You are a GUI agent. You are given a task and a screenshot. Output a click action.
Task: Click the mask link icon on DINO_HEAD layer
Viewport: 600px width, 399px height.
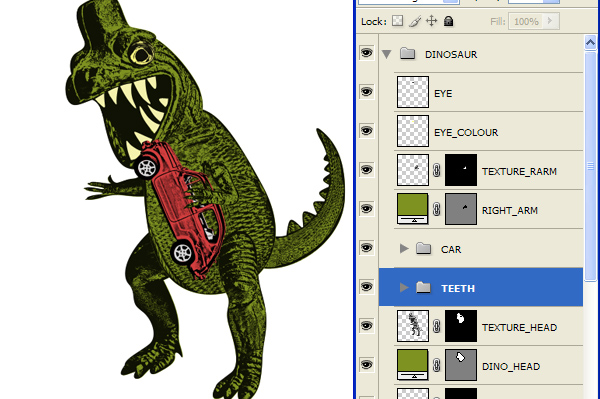click(x=437, y=365)
